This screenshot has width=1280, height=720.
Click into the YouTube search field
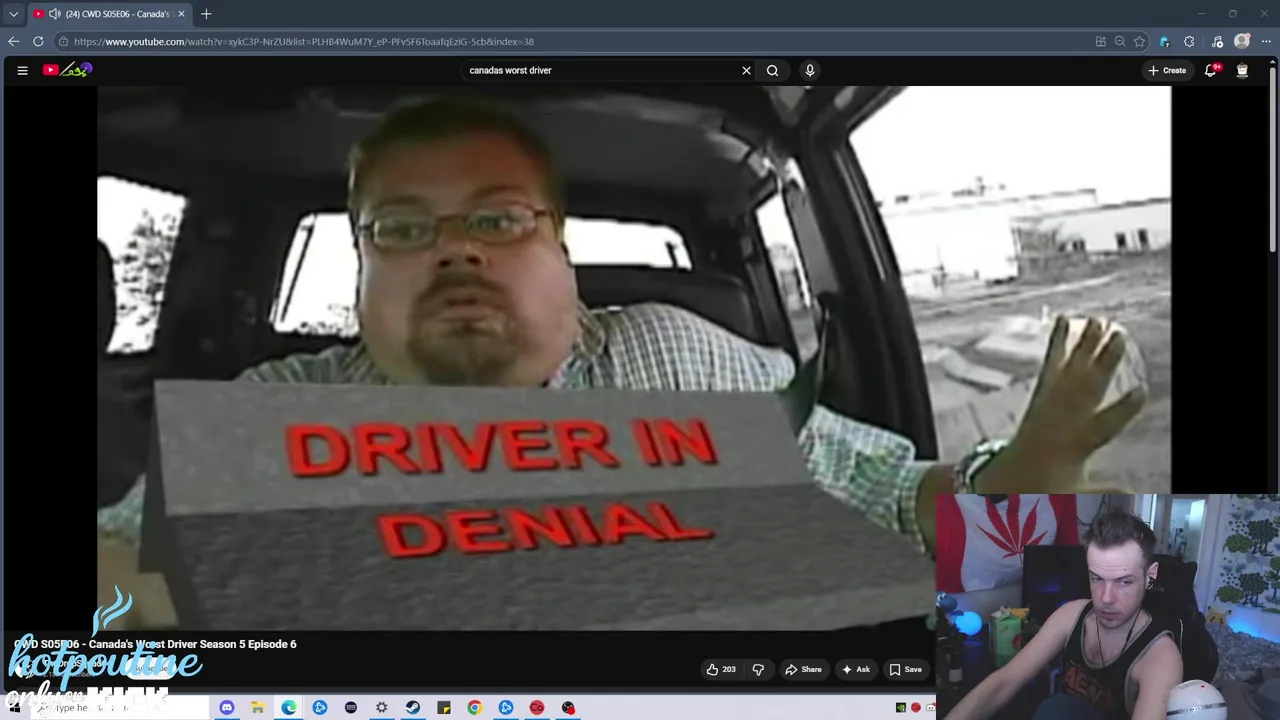[x=598, y=70]
